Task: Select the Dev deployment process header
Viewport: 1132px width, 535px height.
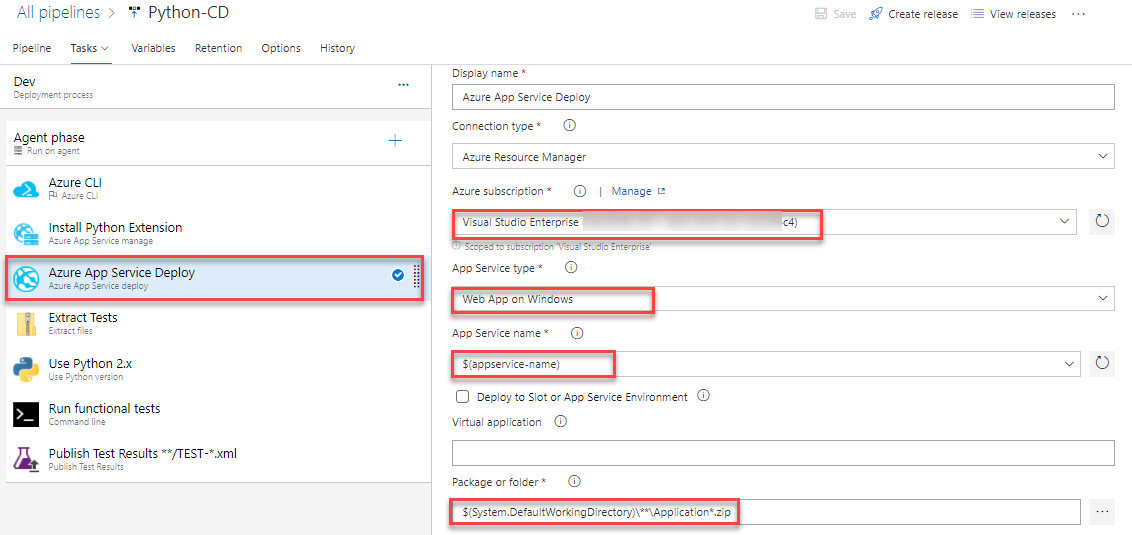Action: coord(214,87)
